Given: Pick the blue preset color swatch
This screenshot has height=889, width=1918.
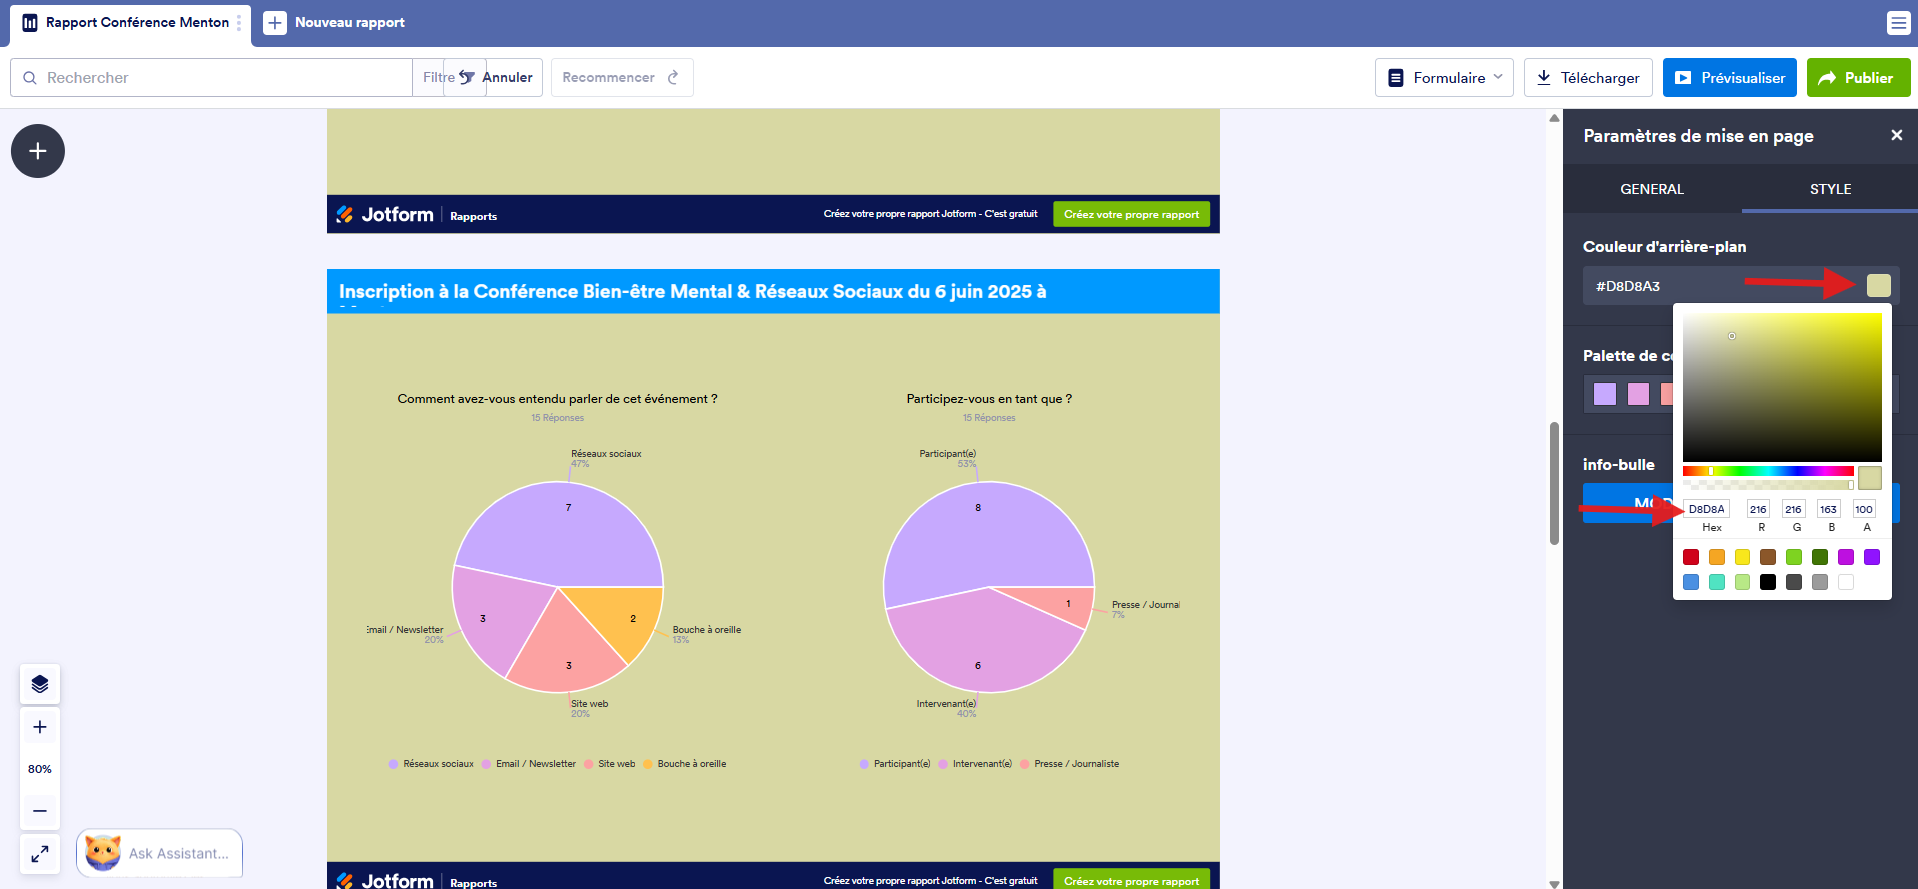Looking at the screenshot, I should 1691,582.
